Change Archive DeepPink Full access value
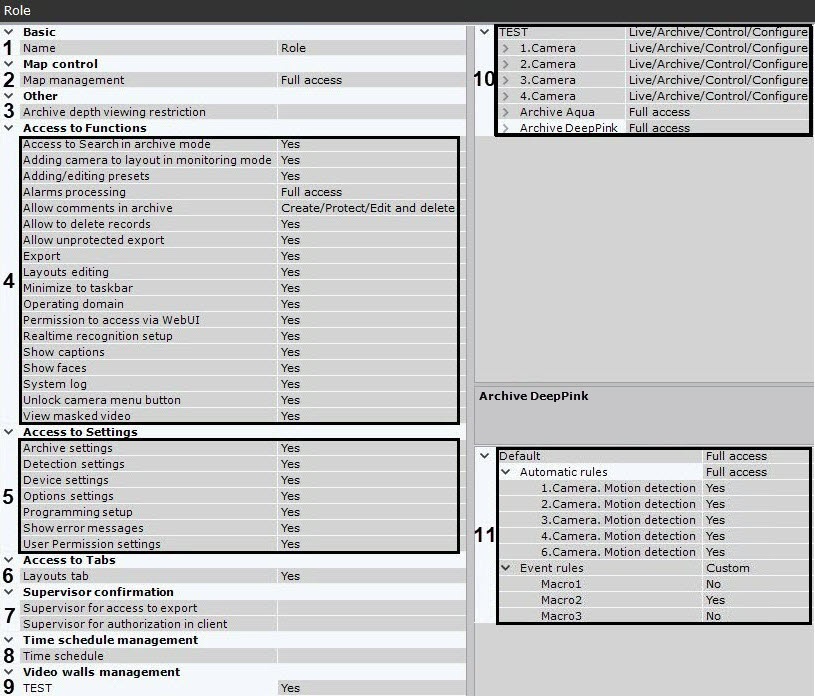The height and width of the screenshot is (696, 815). (717, 128)
